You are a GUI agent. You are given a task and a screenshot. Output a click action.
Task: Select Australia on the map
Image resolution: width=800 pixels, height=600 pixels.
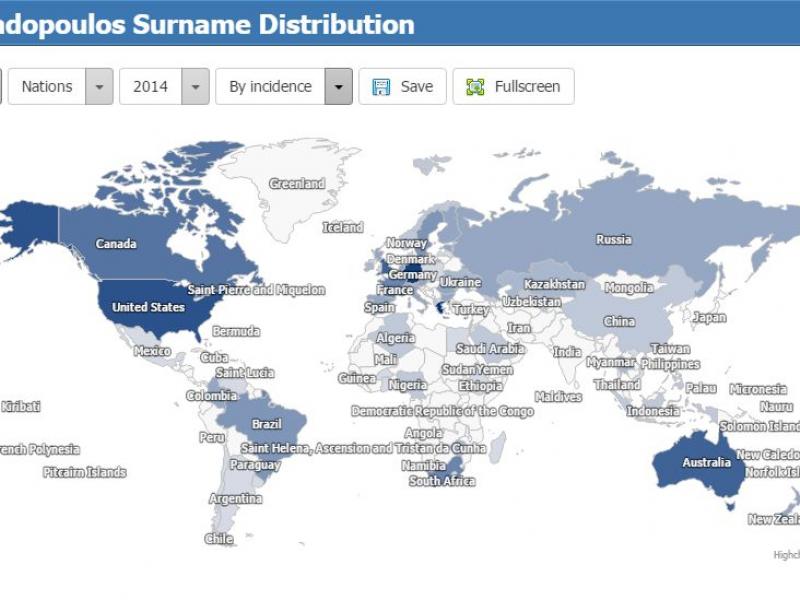(706, 463)
